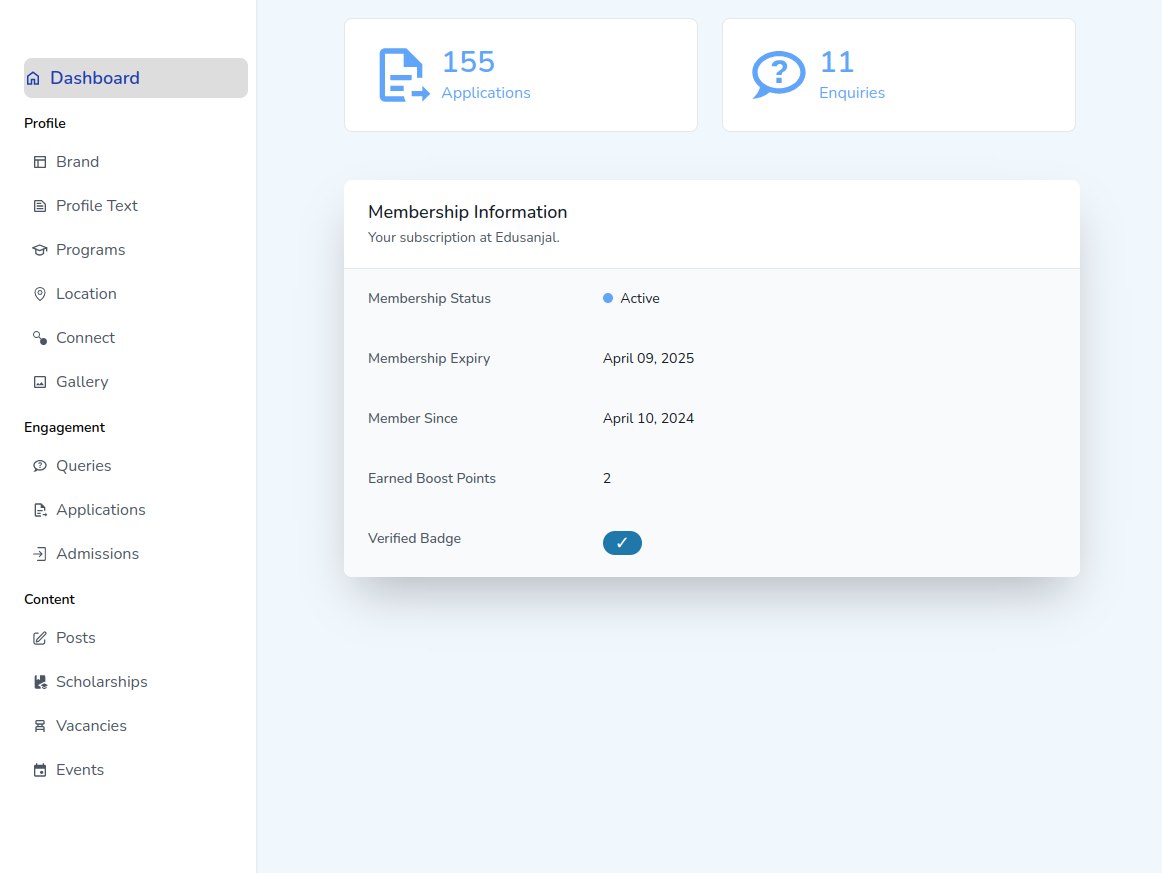
Task: Click the blue Active status dot
Action: pos(608,298)
